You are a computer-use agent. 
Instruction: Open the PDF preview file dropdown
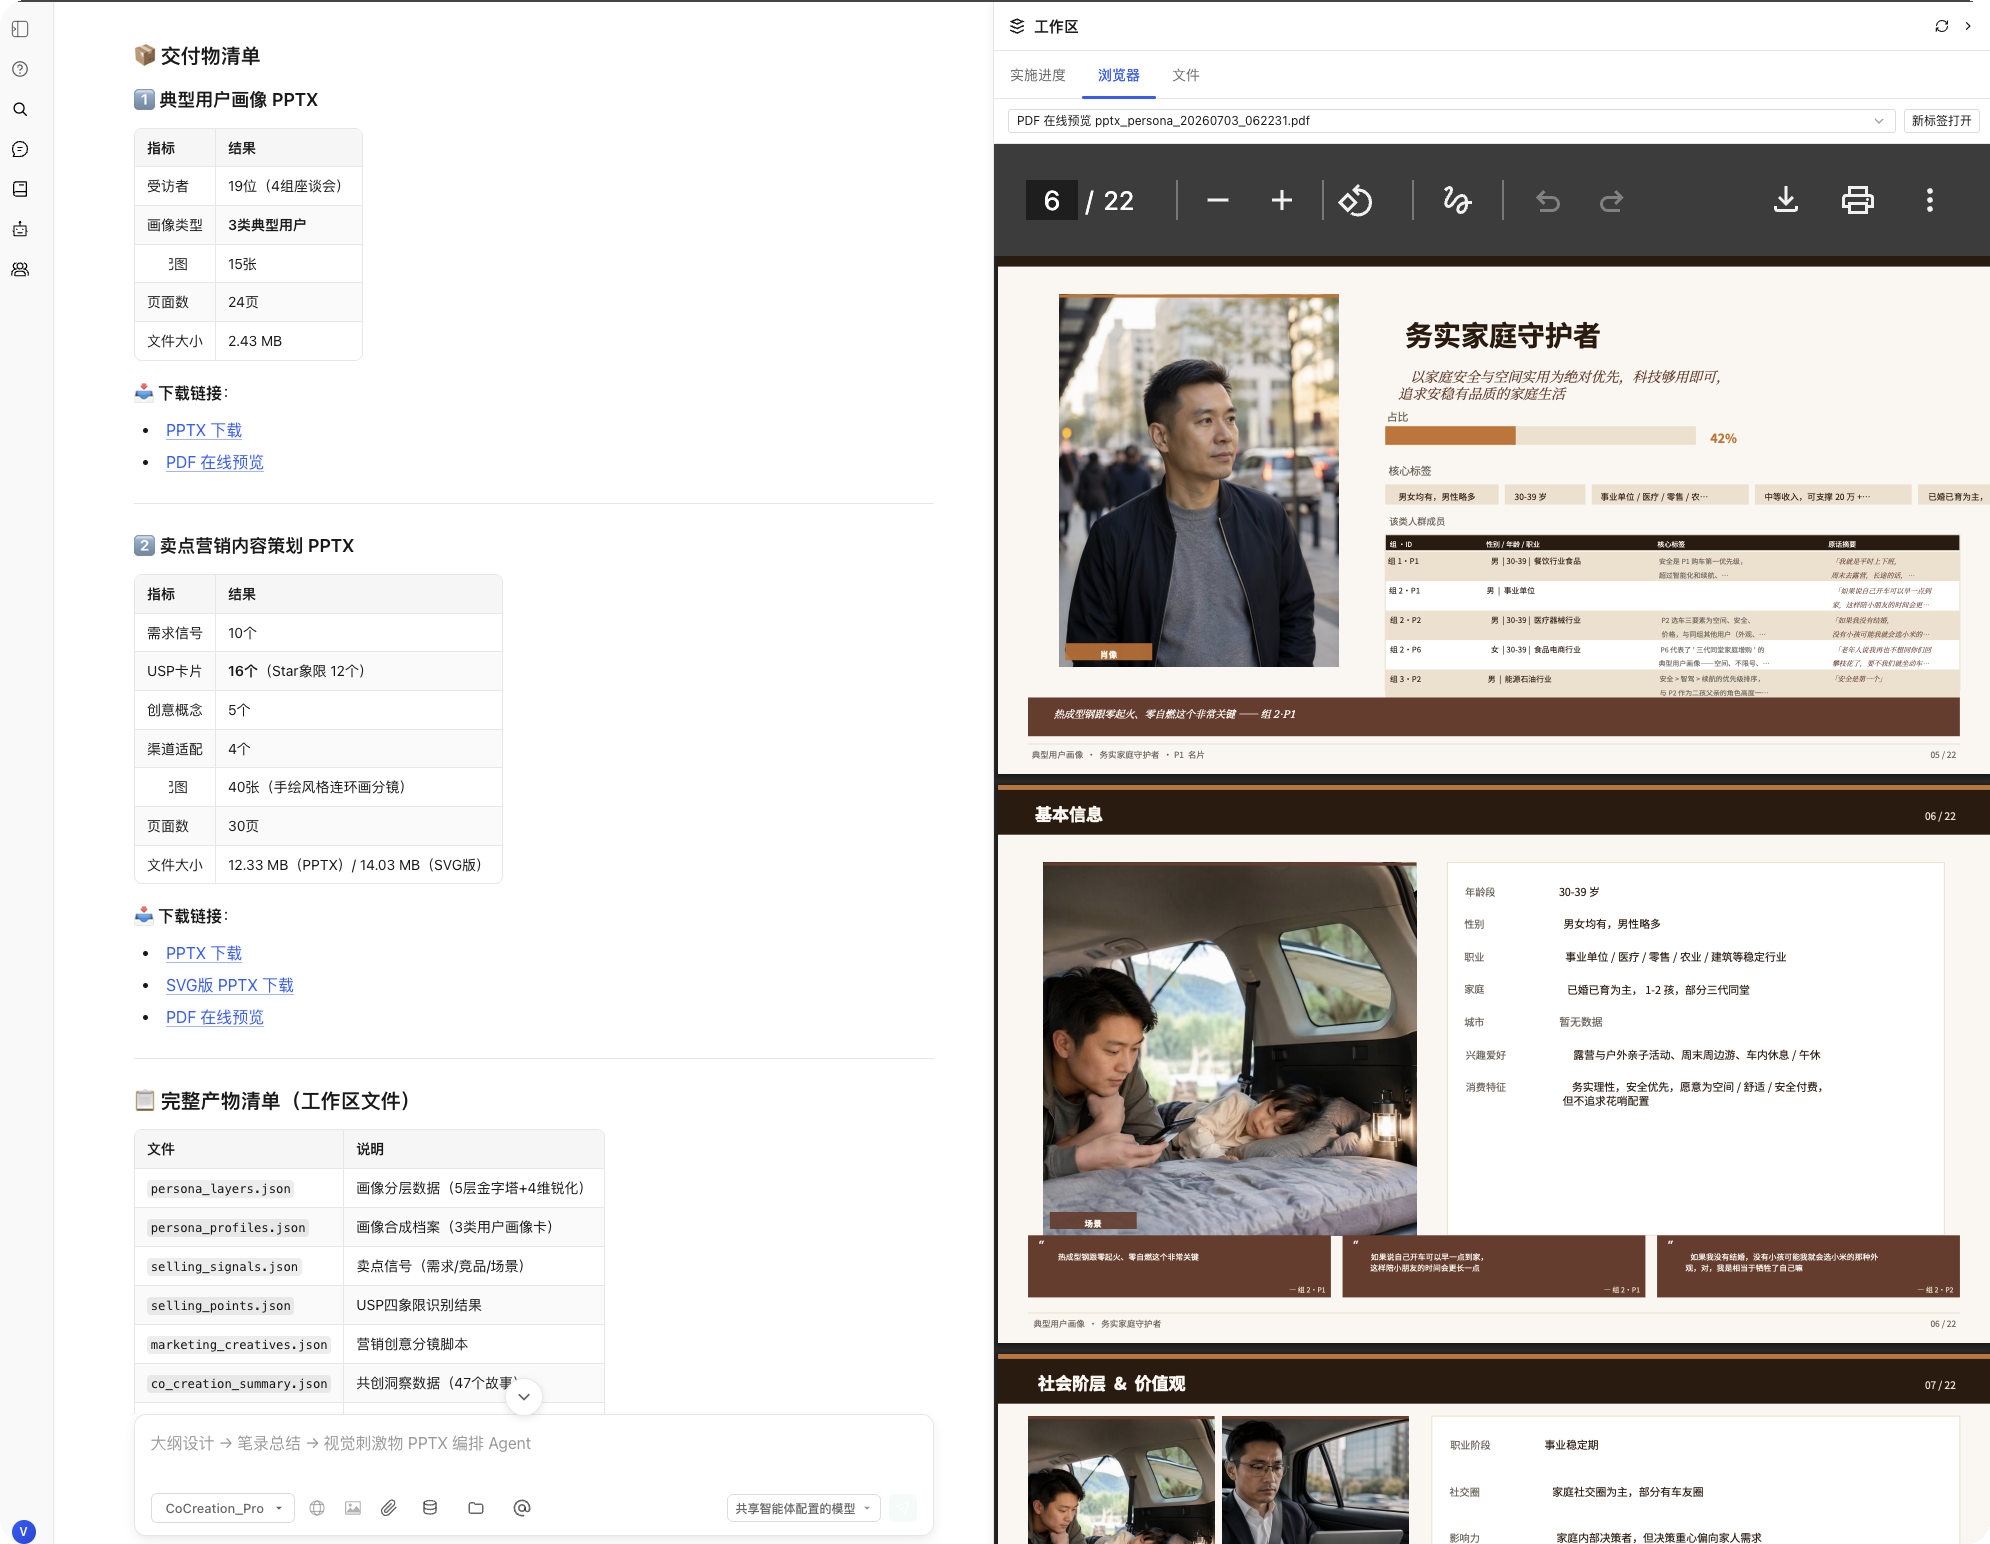pos(1452,121)
